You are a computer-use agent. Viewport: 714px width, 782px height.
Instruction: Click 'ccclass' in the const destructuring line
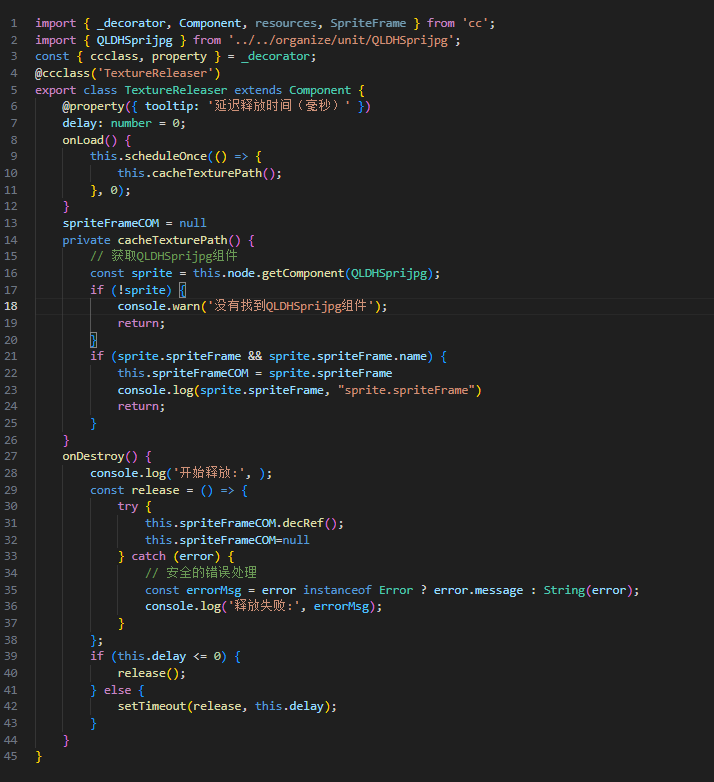[x=114, y=57]
